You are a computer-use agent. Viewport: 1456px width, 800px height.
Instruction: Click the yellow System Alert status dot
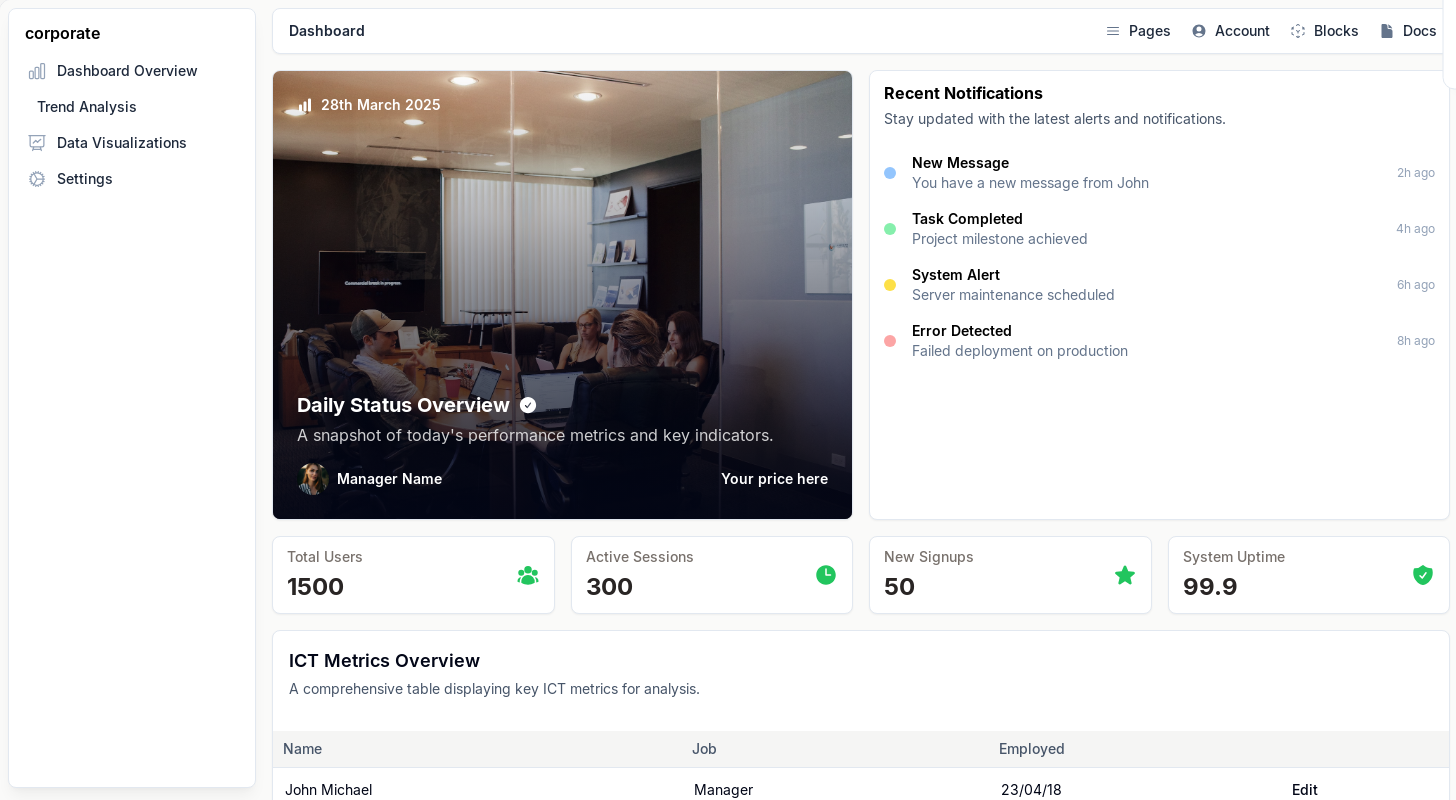tap(890, 285)
